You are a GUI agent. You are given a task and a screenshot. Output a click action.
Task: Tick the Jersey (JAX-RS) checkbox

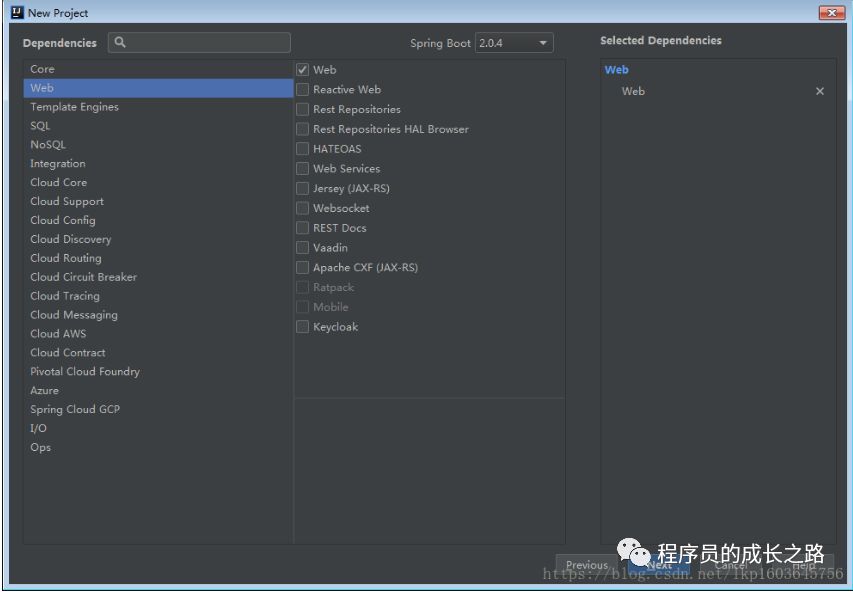click(302, 188)
